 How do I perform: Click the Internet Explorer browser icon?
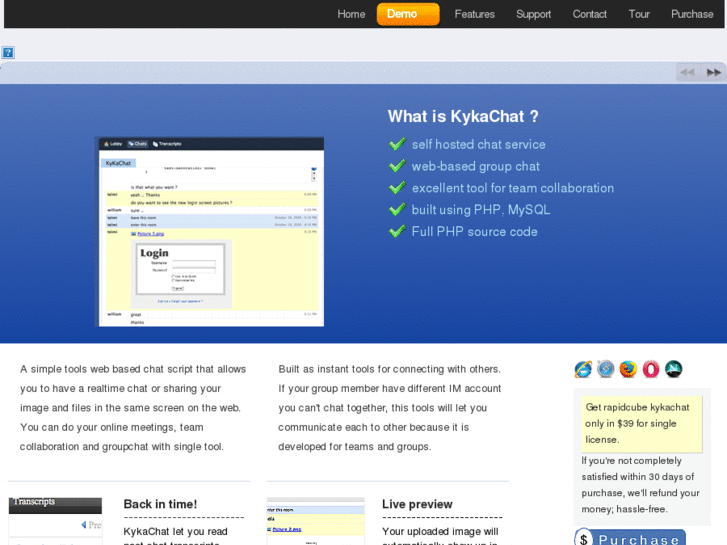[583, 369]
